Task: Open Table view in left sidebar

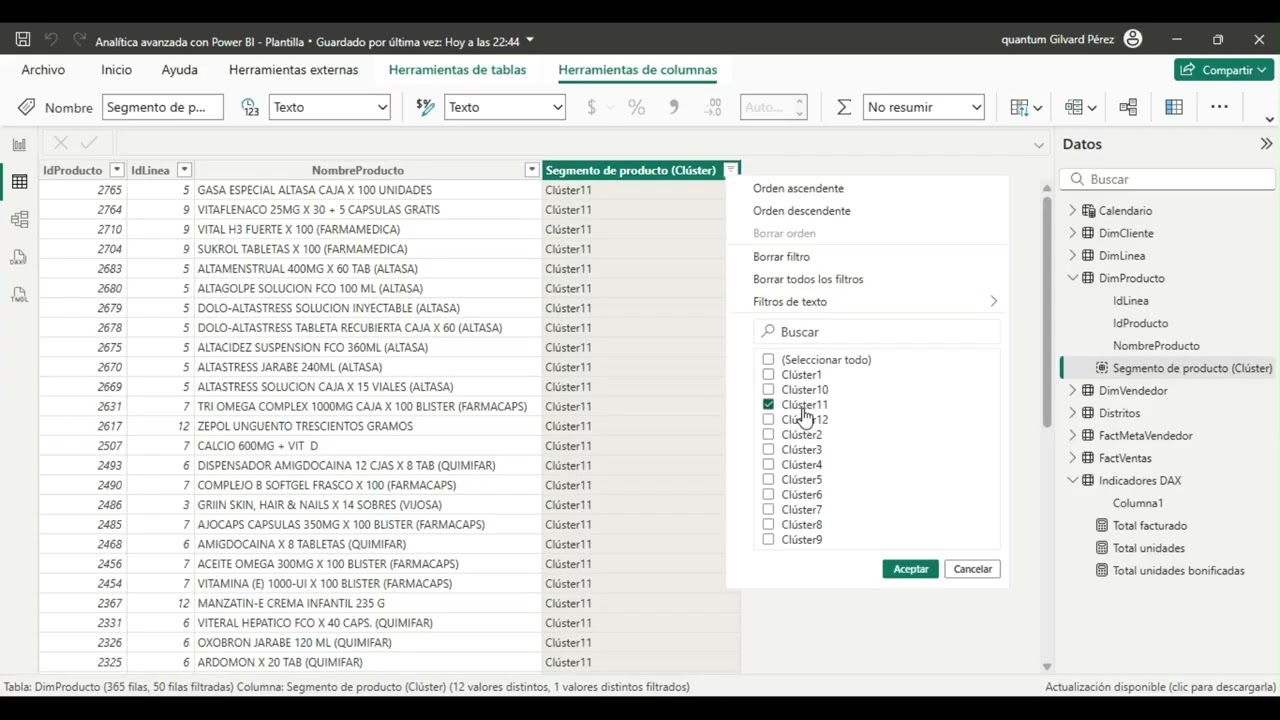Action: coord(19,182)
